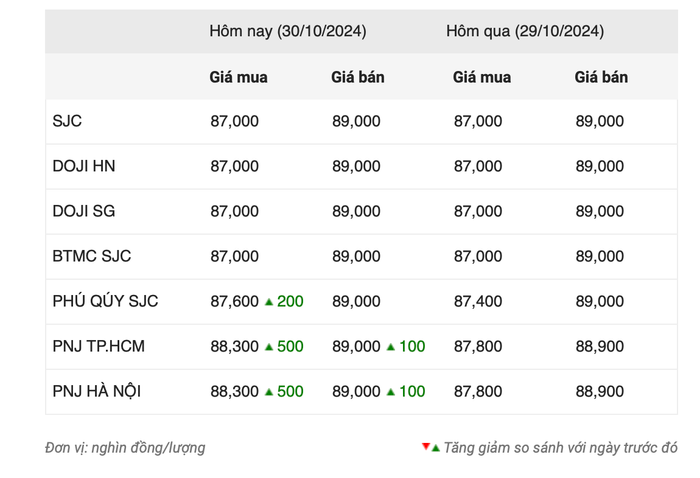Click the up arrow beside 100 in PNJ TP.HCM row

point(391,347)
